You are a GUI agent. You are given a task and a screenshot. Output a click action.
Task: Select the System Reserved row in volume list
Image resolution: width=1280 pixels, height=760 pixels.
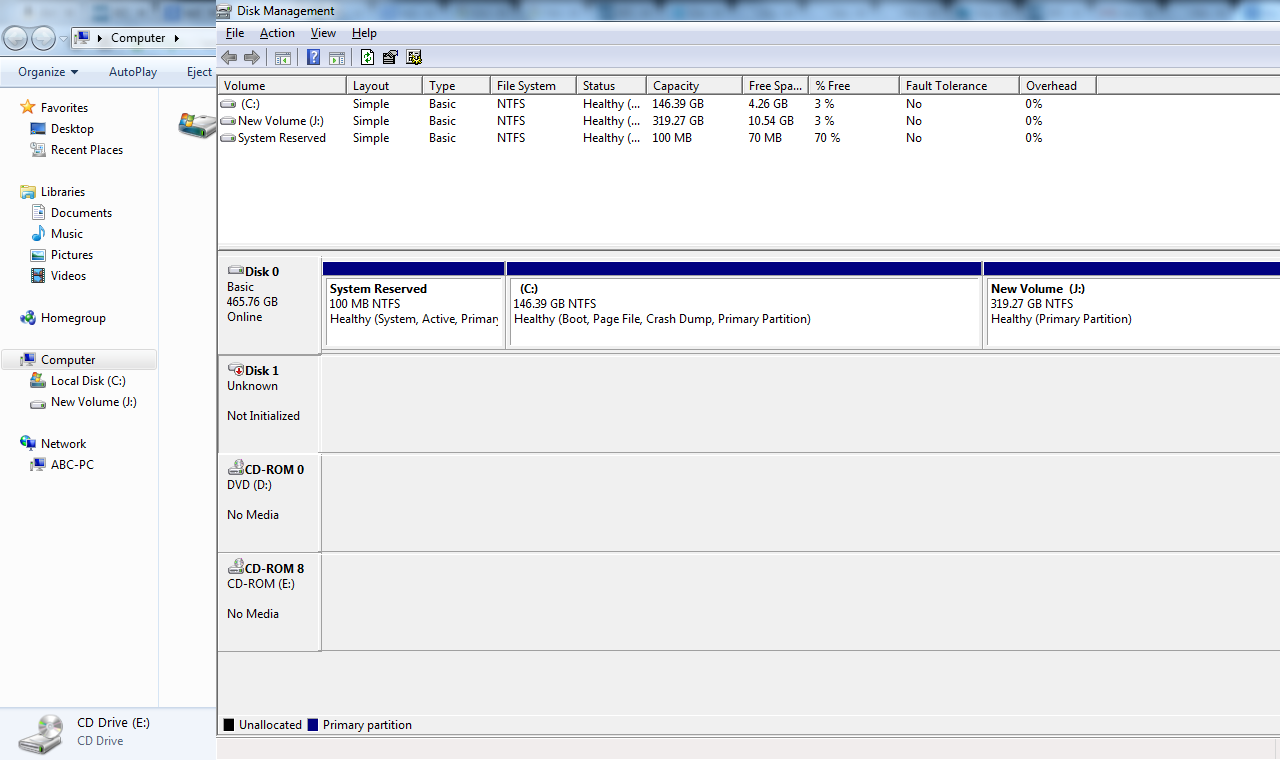point(748,138)
